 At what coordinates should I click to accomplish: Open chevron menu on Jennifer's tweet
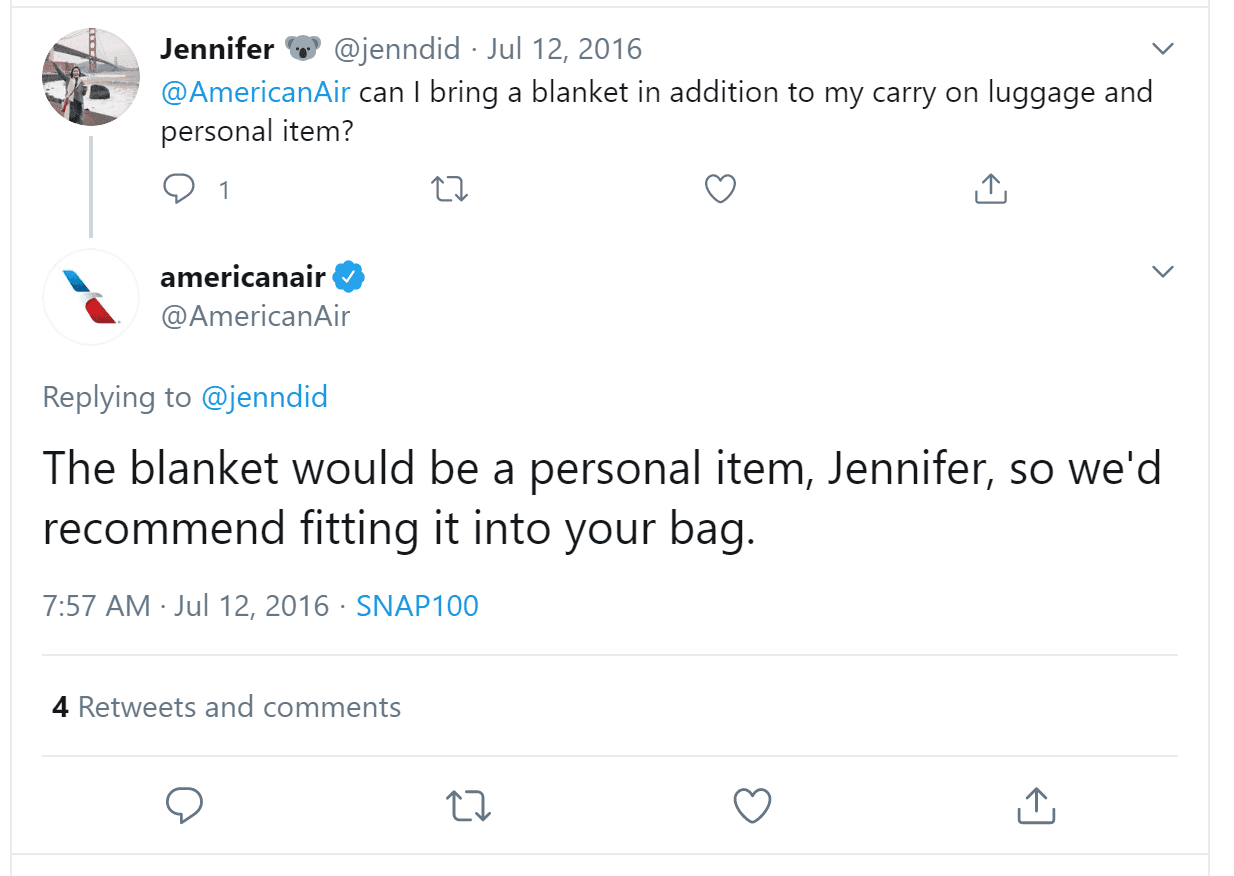coord(1162,49)
